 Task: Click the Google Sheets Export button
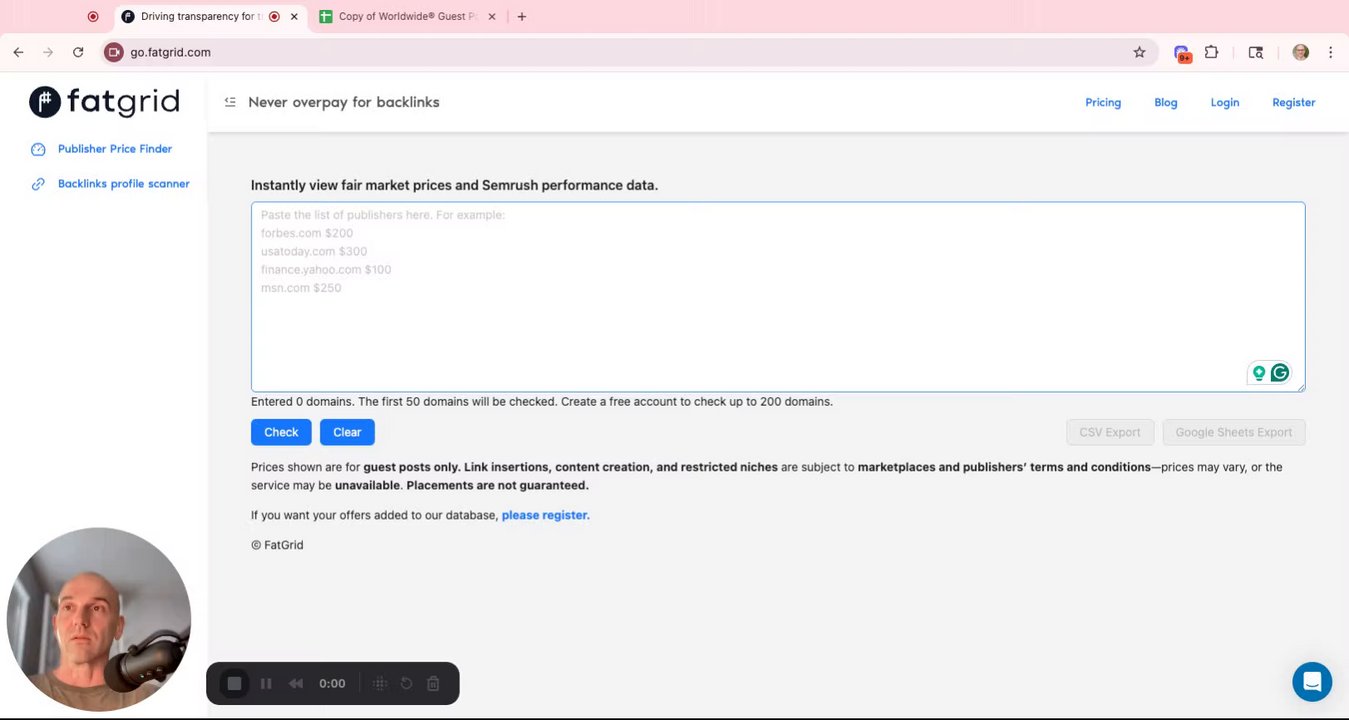1234,432
